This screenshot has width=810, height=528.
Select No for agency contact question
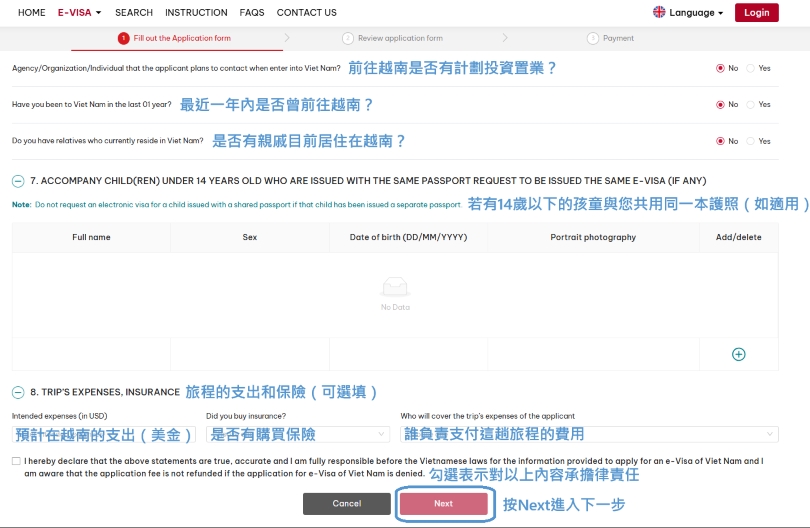point(720,68)
